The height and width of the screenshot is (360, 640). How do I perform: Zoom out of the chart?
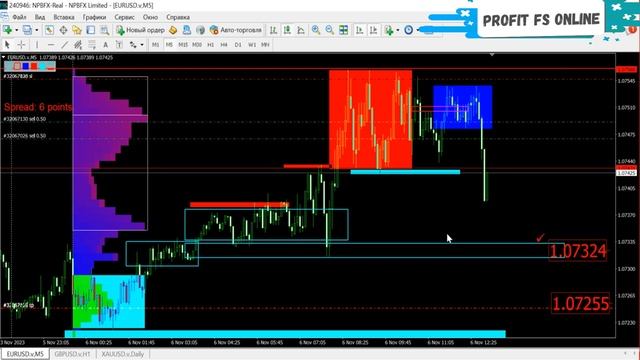click(x=329, y=30)
